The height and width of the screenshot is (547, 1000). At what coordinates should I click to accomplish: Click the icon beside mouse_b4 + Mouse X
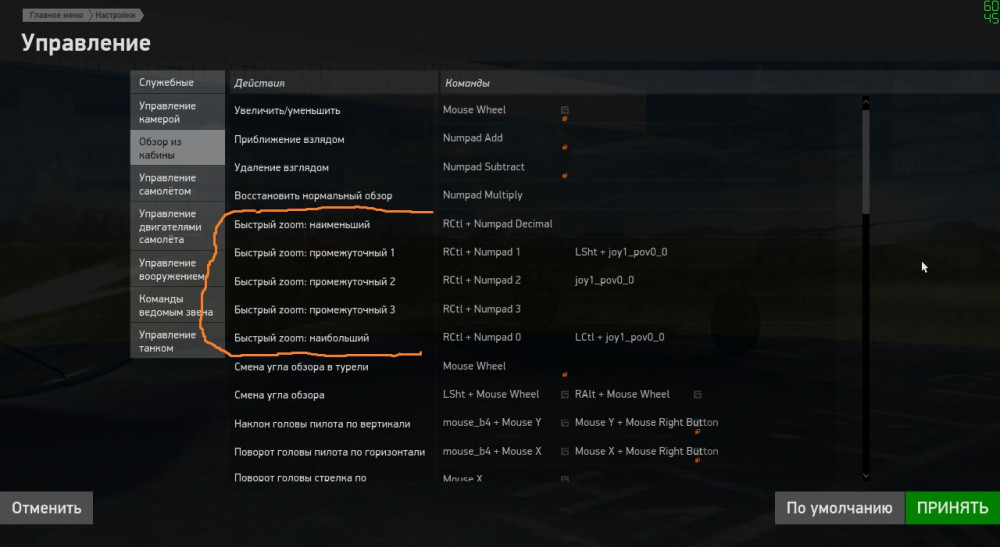565,452
